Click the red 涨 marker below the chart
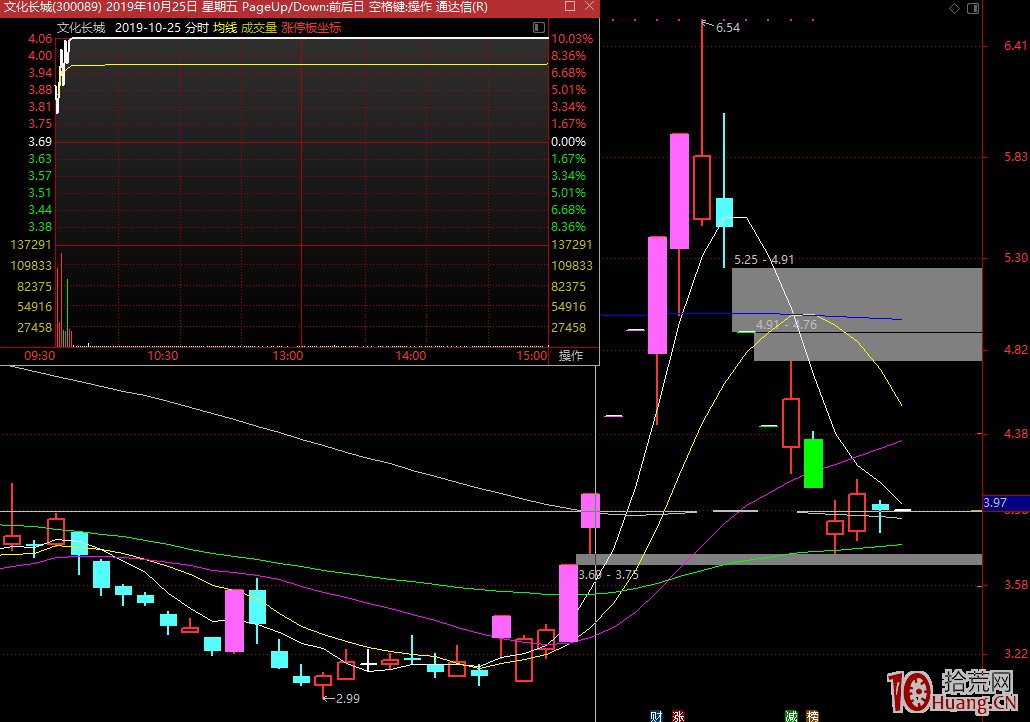1030x722 pixels. (679, 715)
